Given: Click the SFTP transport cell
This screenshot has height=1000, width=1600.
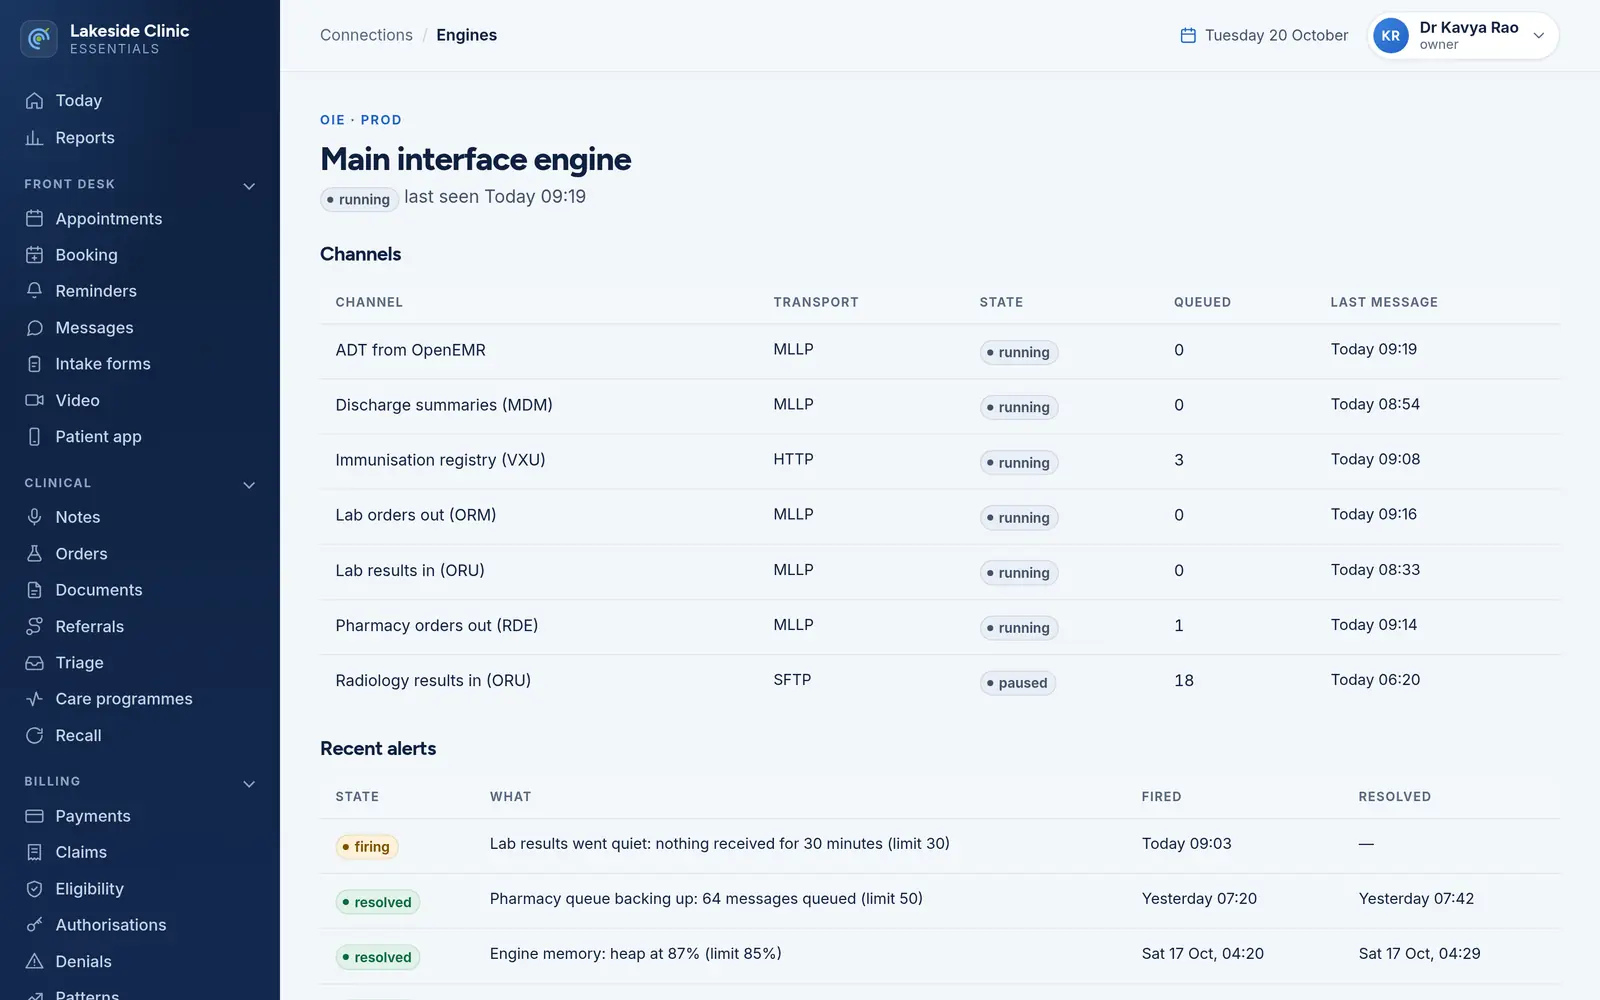Looking at the screenshot, I should click(x=792, y=680).
